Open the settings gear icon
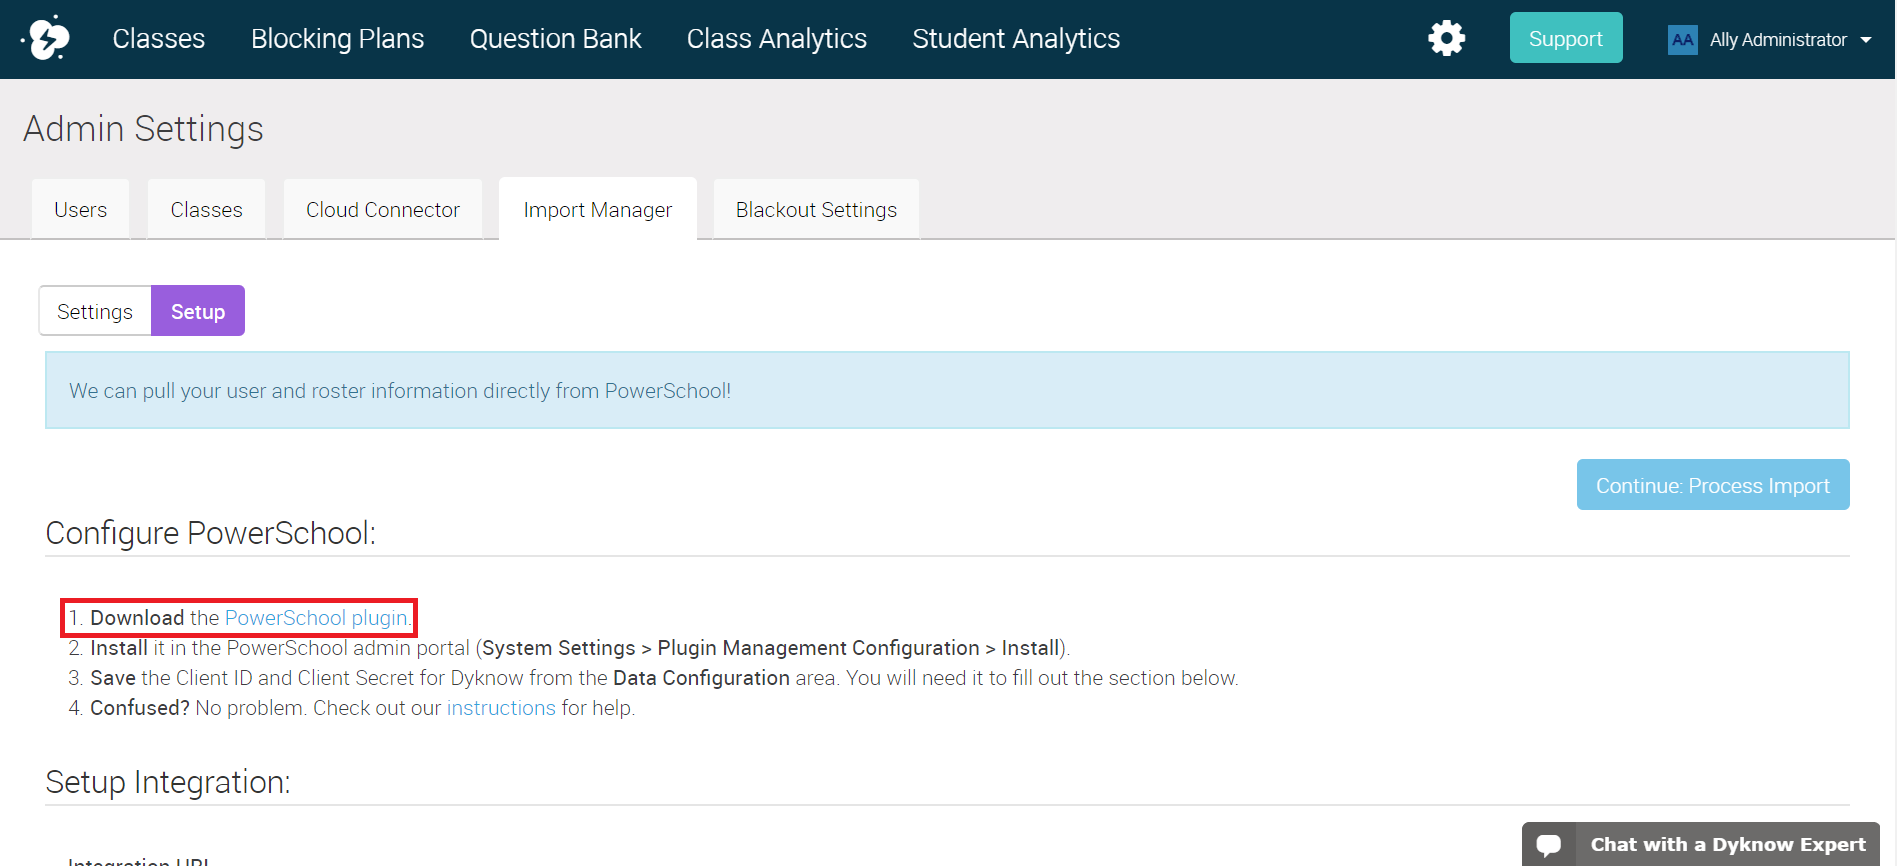 [1446, 39]
